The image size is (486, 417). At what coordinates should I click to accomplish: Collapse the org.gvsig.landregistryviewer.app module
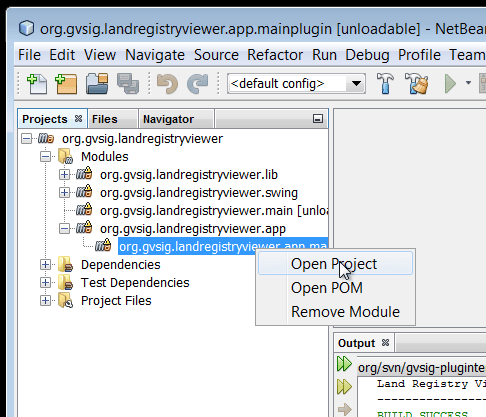point(64,228)
